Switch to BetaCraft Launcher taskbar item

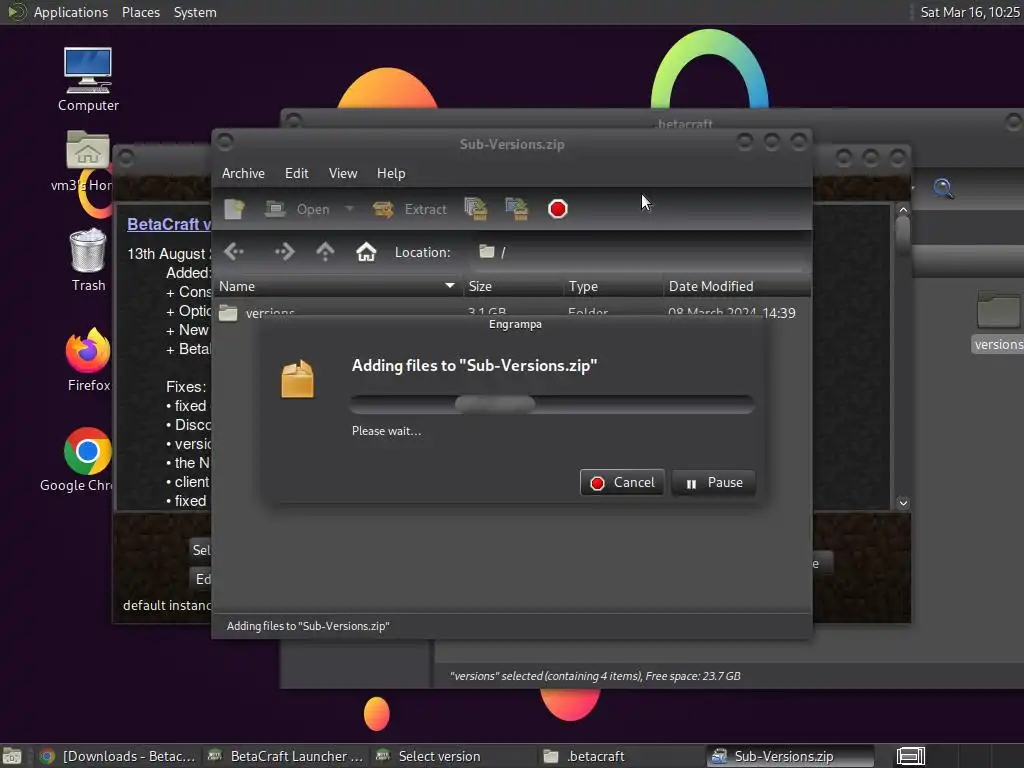[x=285, y=756]
